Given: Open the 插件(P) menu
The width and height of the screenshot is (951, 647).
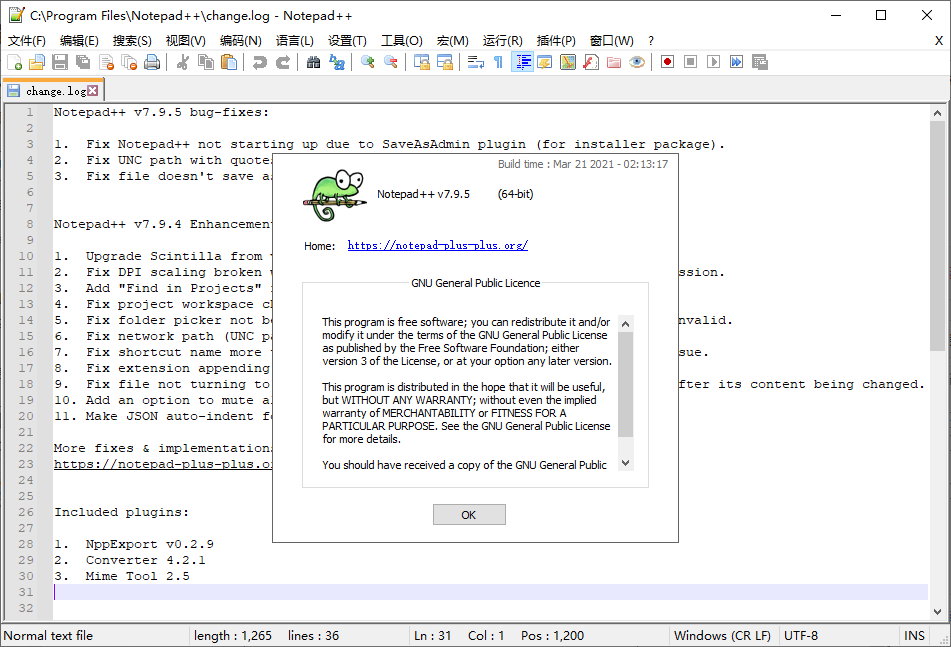Looking at the screenshot, I should [554, 41].
